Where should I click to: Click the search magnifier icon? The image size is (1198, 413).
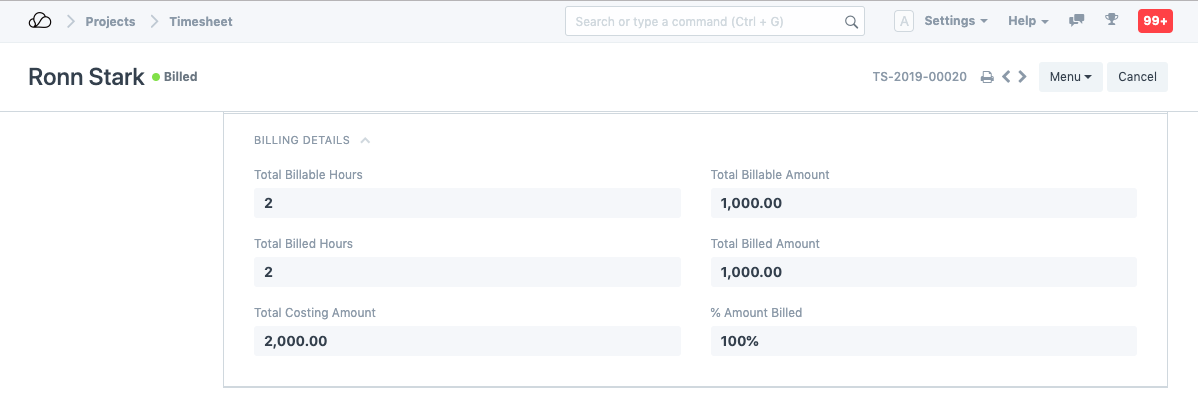pos(851,21)
